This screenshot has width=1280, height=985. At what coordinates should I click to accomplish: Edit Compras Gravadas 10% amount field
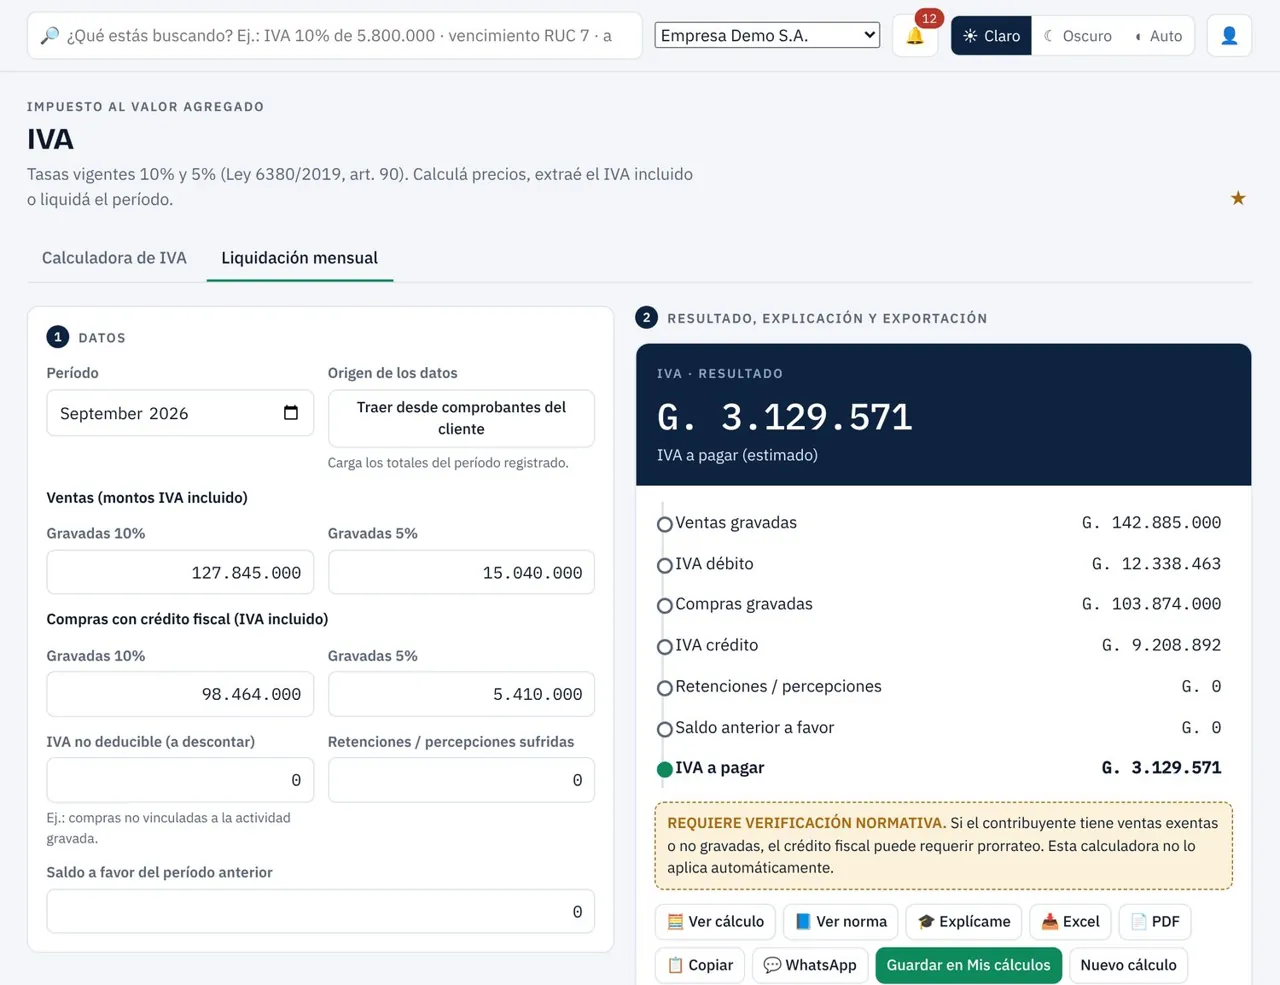[180, 694]
